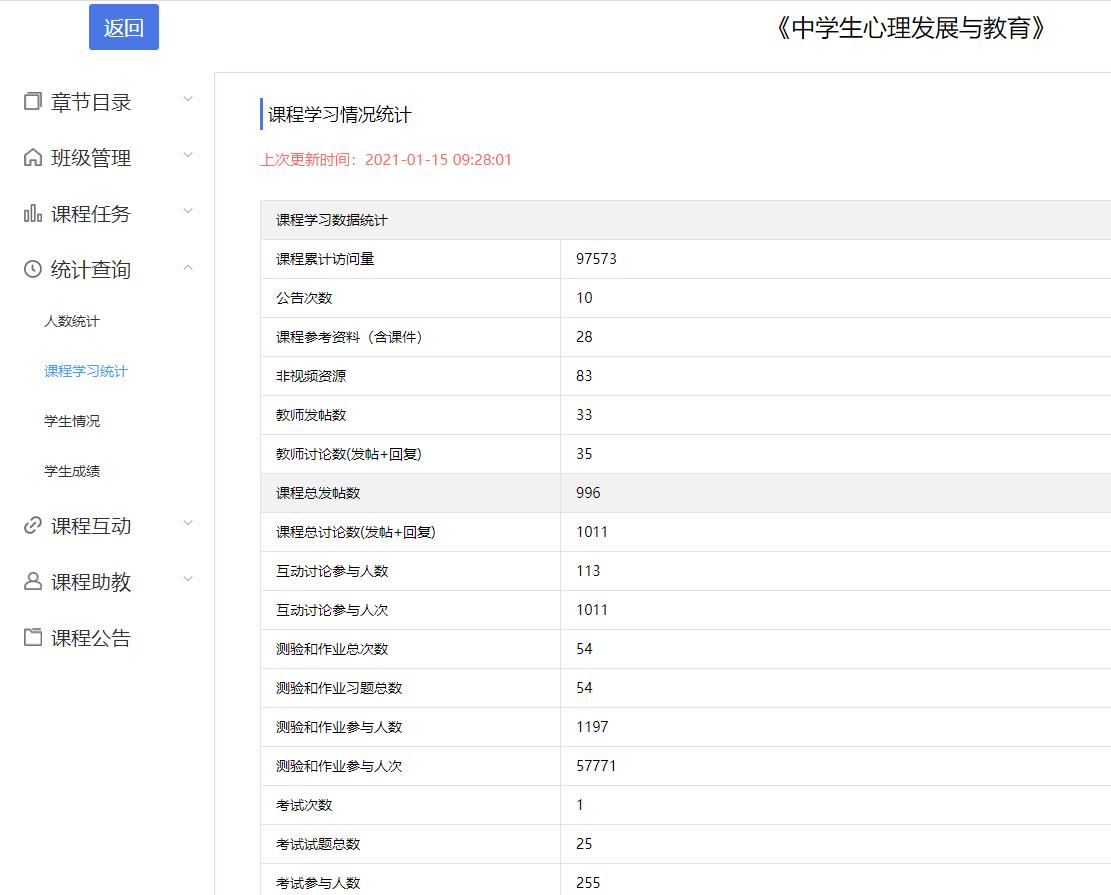Click the 课程互动 link chain icon
The height and width of the screenshot is (895, 1111).
(x=33, y=526)
